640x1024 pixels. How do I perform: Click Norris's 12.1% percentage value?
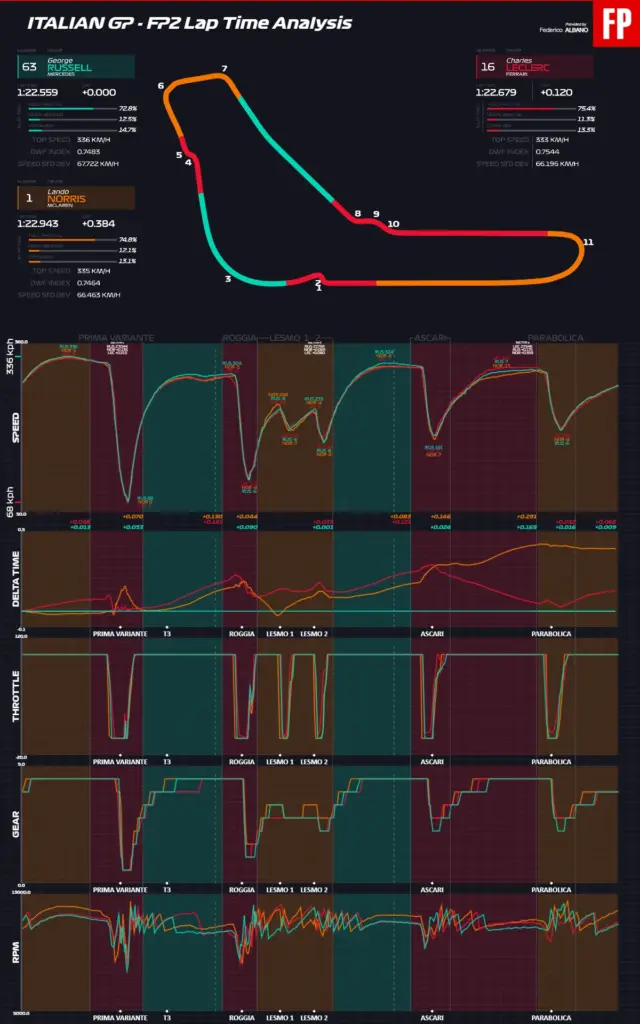pyautogui.click(x=127, y=250)
